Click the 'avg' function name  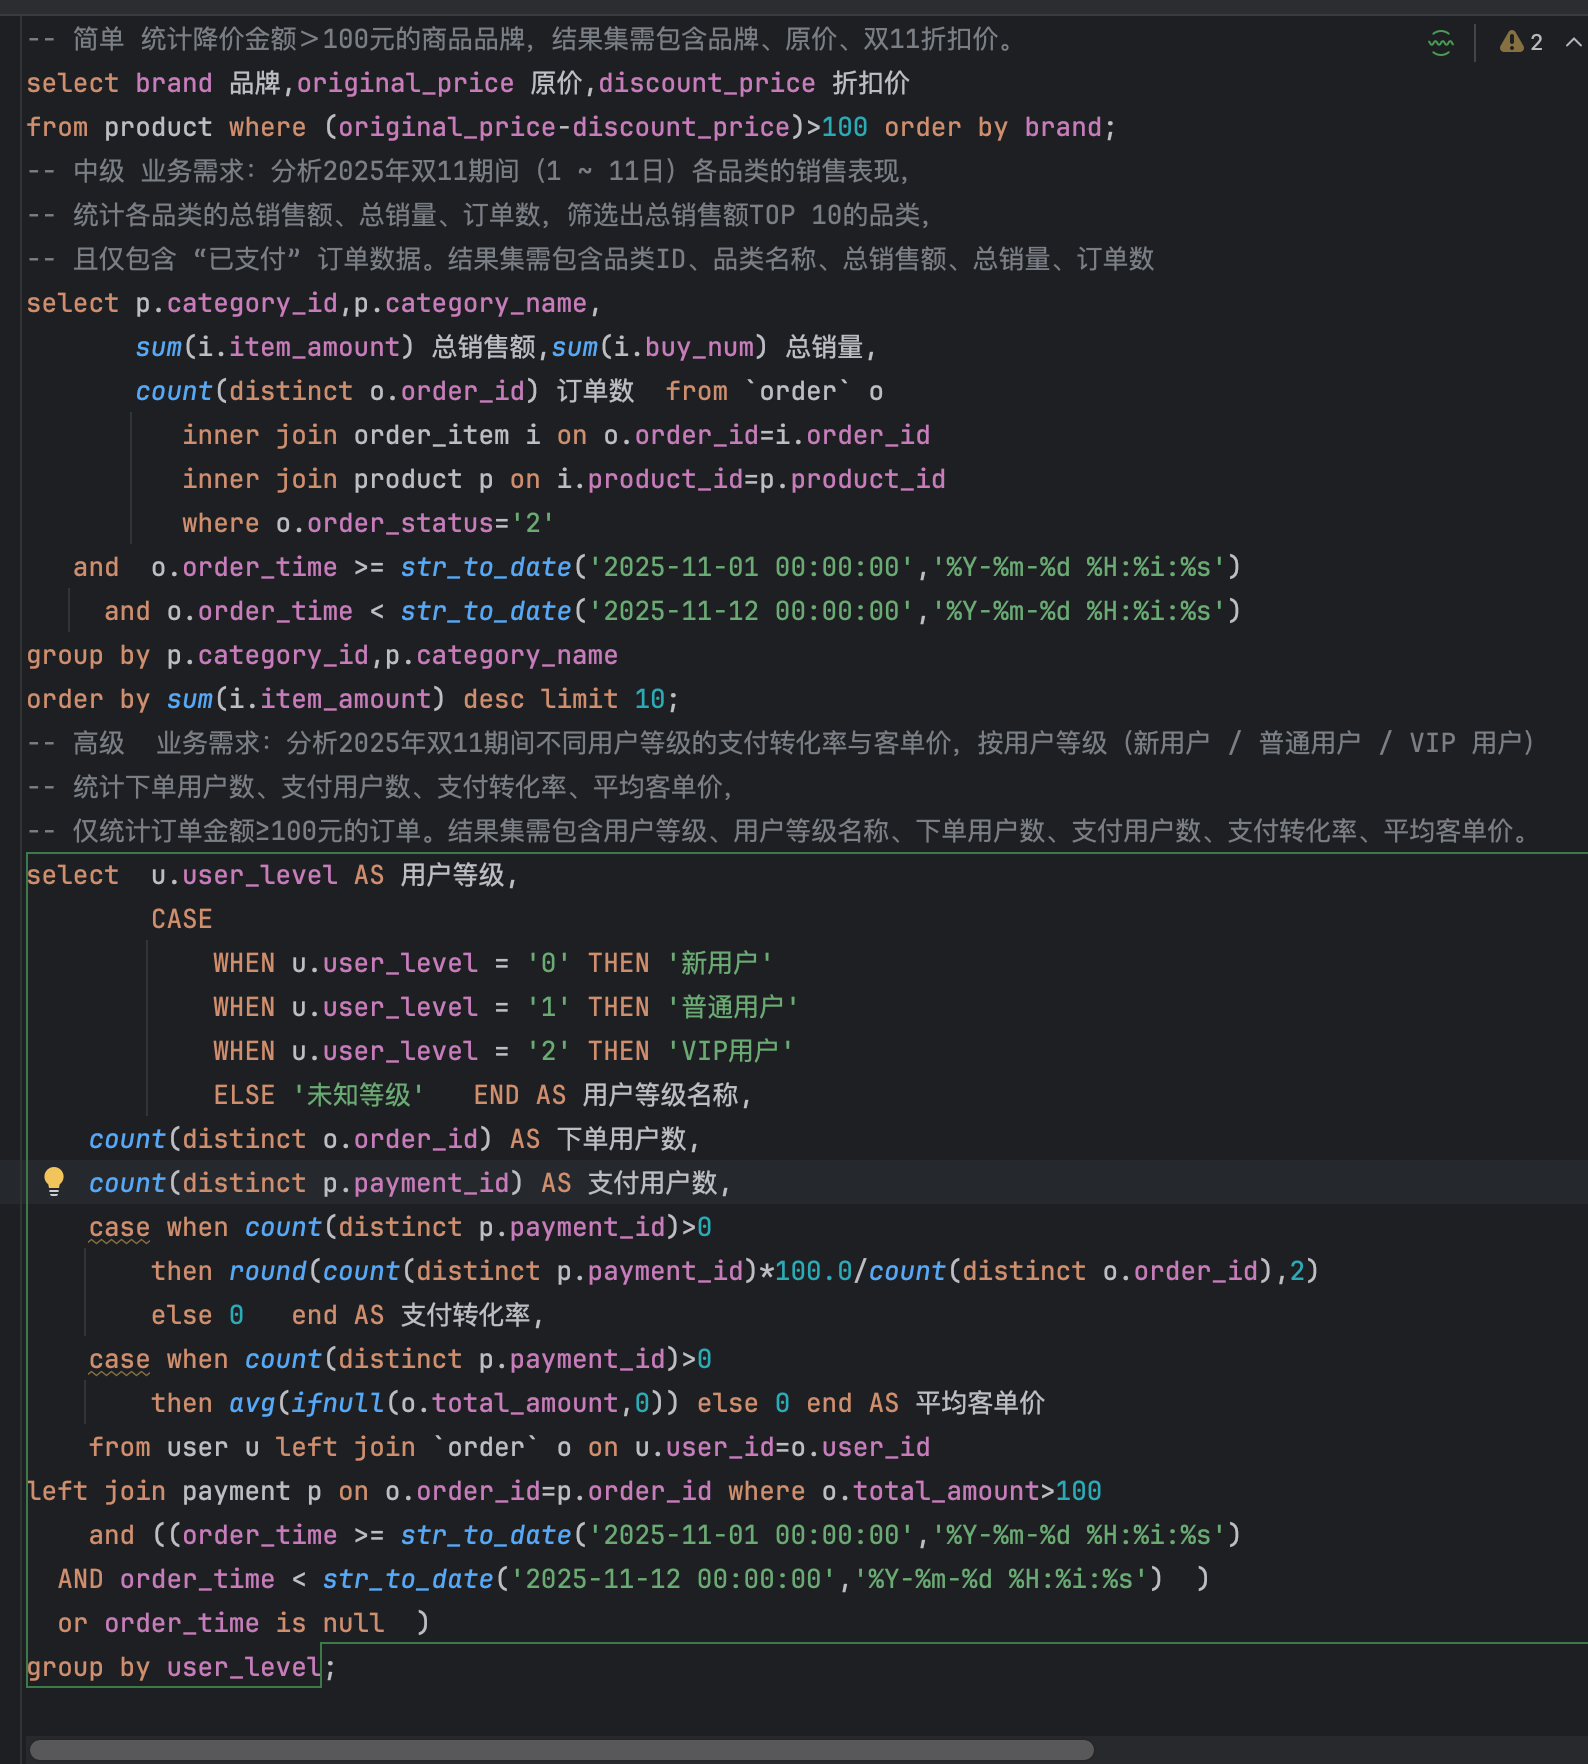[252, 1403]
